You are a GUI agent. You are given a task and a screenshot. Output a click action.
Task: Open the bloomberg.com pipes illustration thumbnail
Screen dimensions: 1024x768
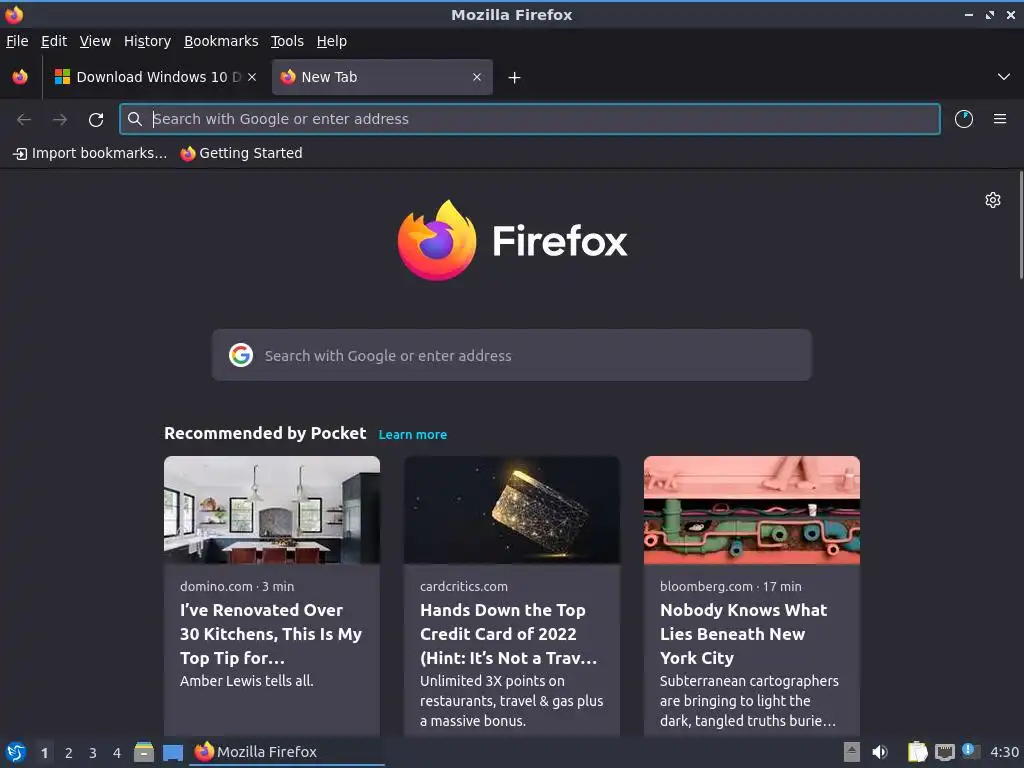click(x=752, y=510)
